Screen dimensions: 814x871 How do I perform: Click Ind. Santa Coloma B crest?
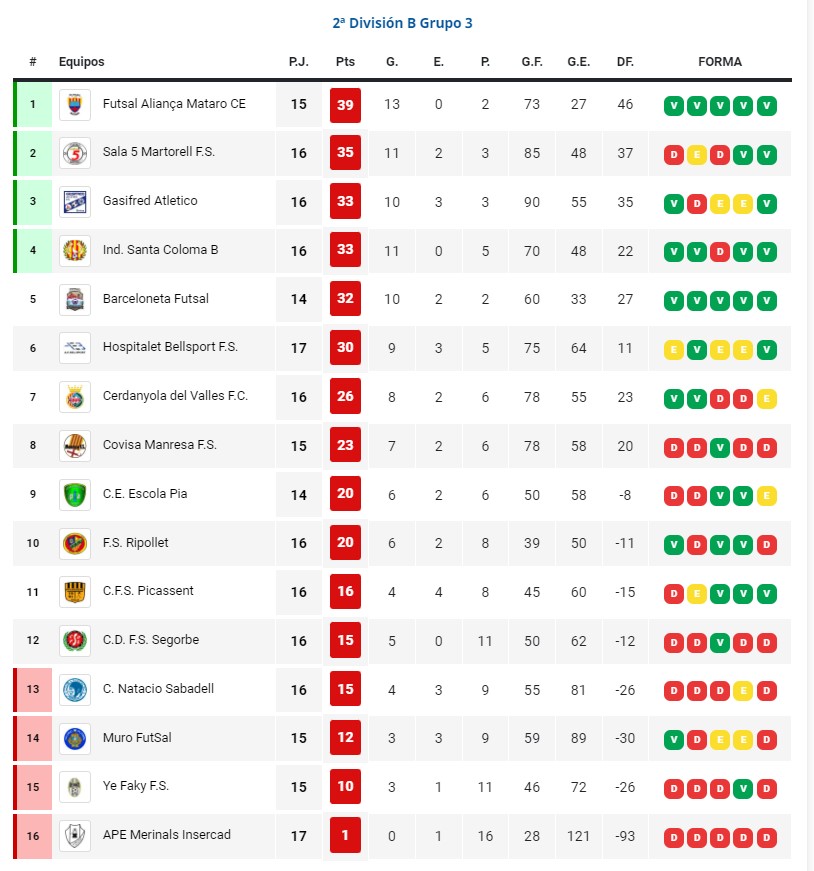pyautogui.click(x=75, y=251)
